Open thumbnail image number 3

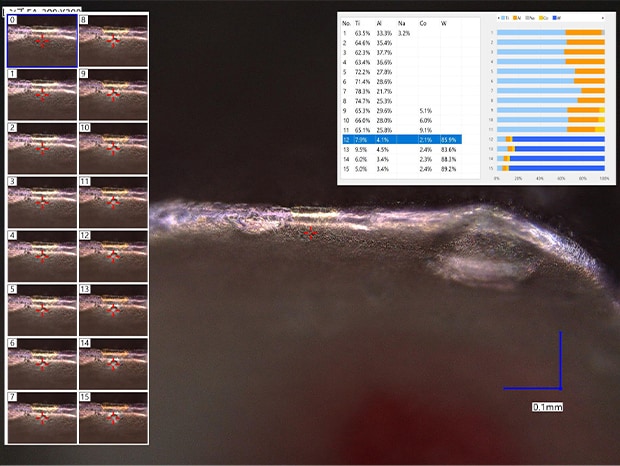point(41,202)
